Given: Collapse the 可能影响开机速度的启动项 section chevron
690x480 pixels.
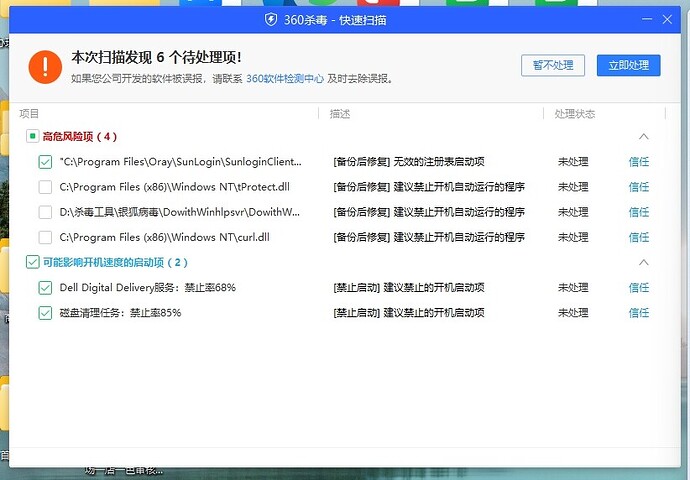Looking at the screenshot, I should coord(643,262).
